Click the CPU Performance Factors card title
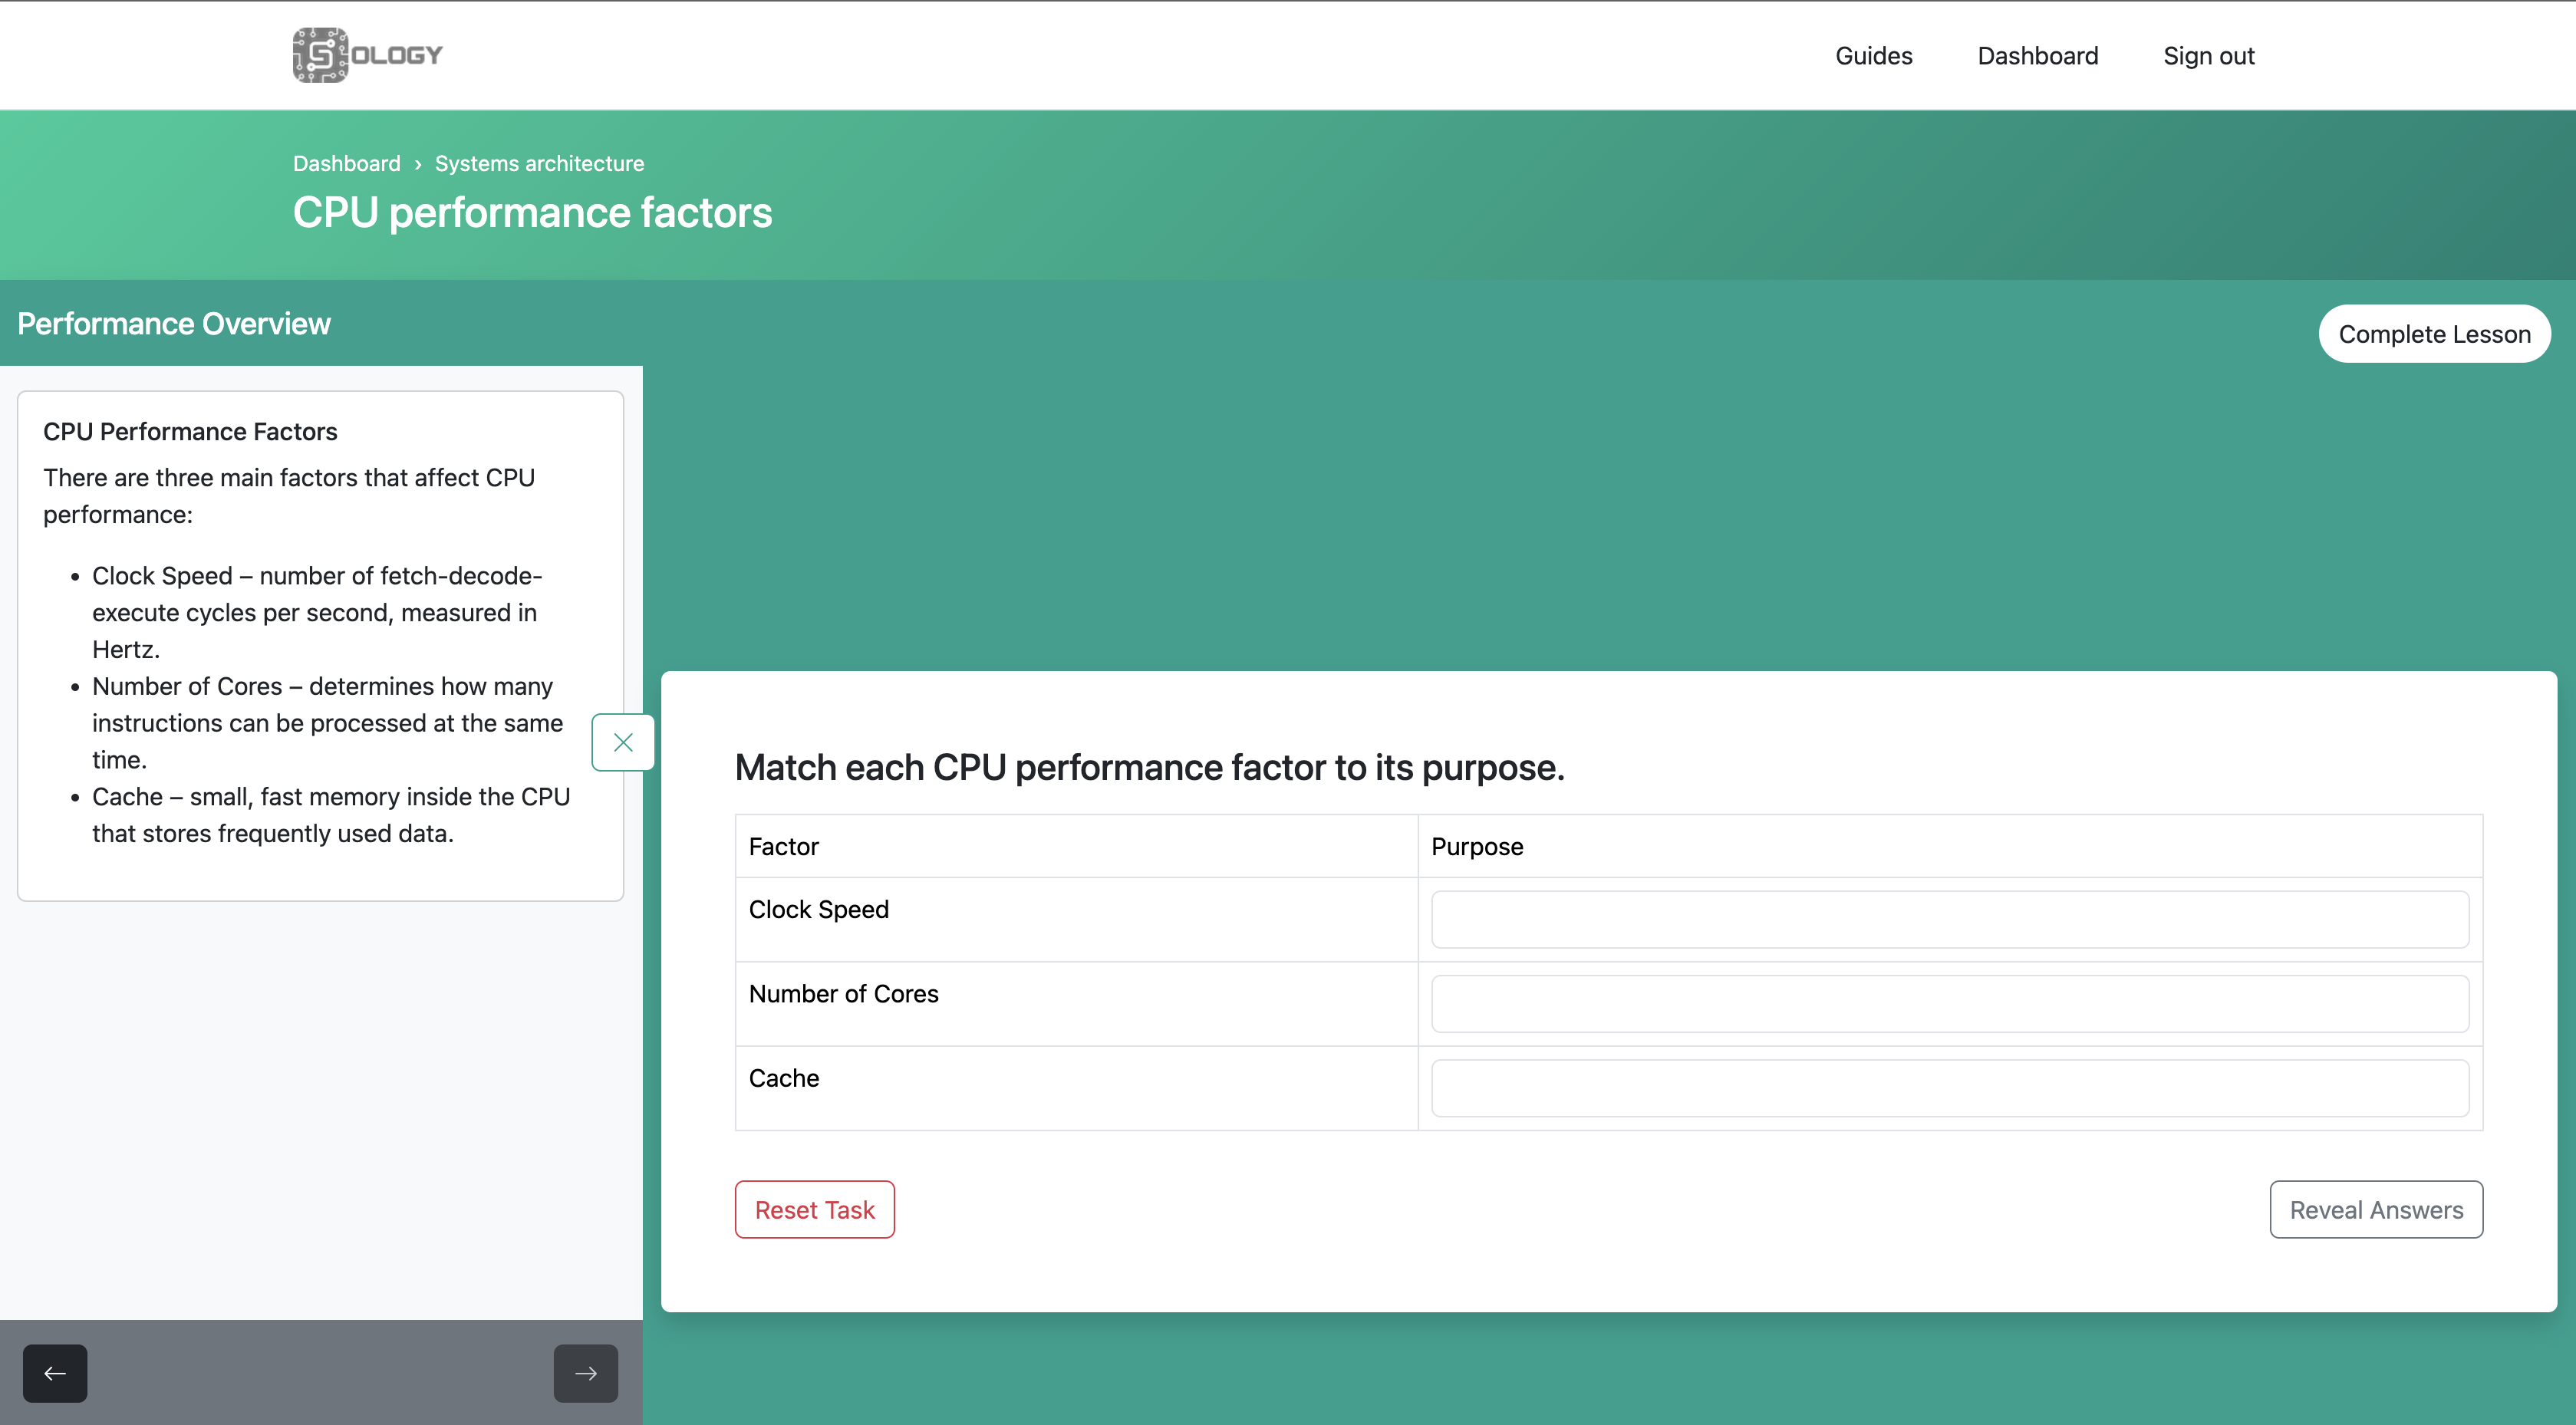This screenshot has height=1425, width=2576. click(x=190, y=431)
